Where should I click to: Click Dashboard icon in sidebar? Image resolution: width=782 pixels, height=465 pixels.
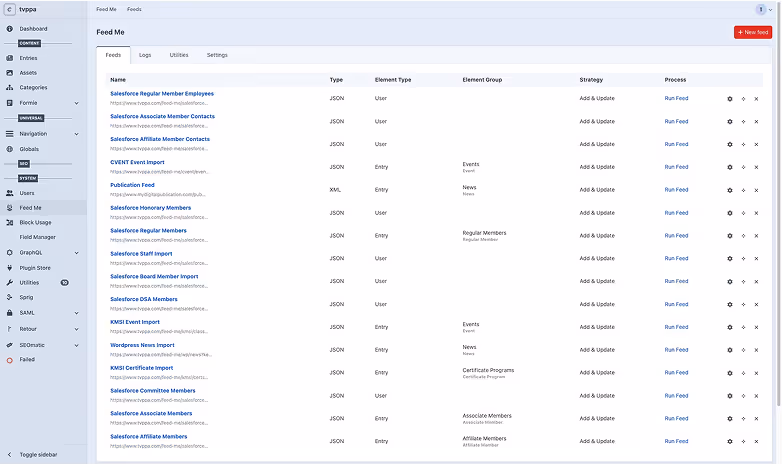tap(9, 29)
